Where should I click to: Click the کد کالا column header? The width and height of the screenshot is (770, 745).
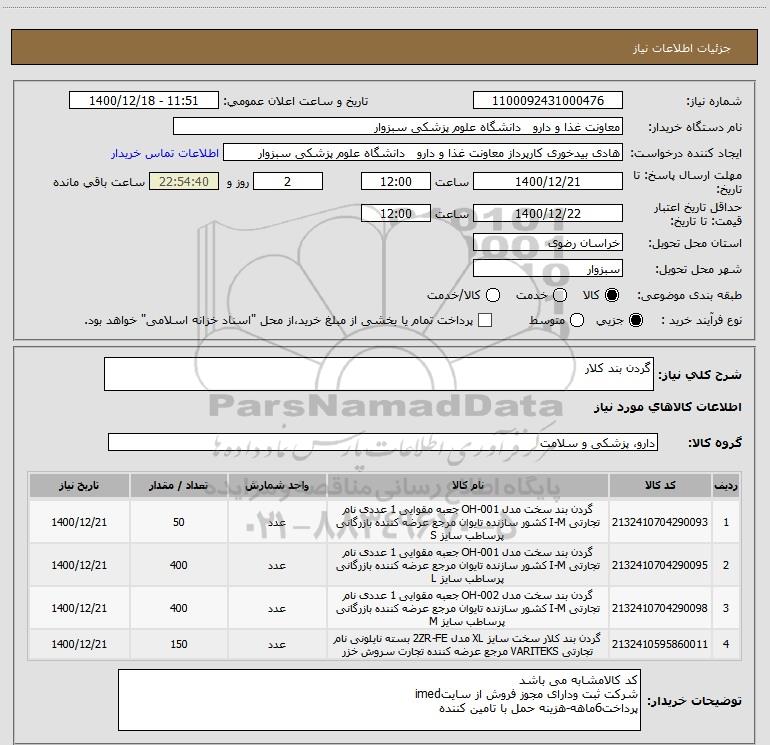660,486
